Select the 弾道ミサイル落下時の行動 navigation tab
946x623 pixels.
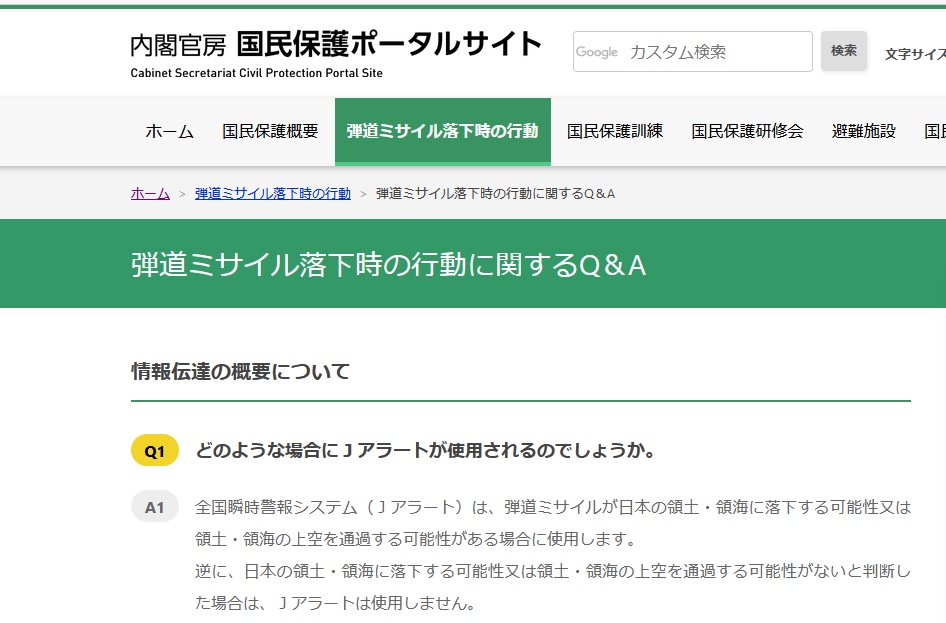pos(443,131)
